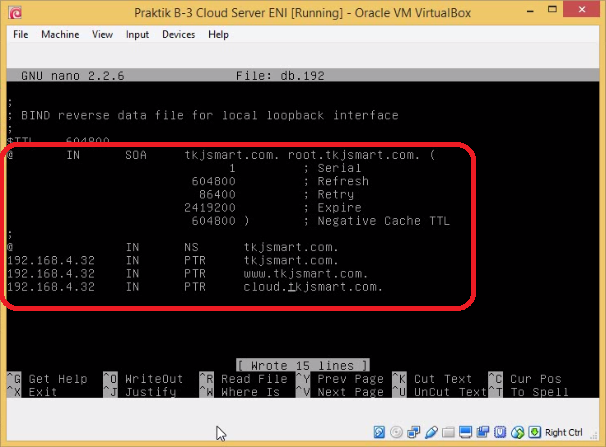Click the ^T To Spell shortcut
606x447 pixels.
click(529, 392)
